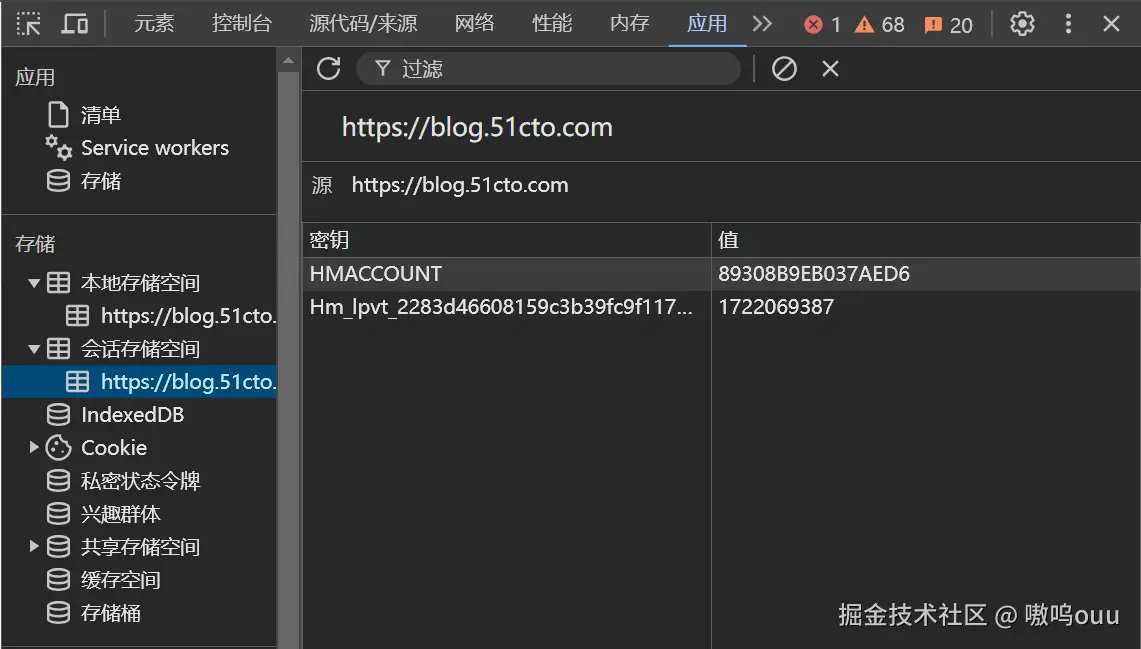
Task: Open DevTools settings gear
Action: [x=1022, y=24]
